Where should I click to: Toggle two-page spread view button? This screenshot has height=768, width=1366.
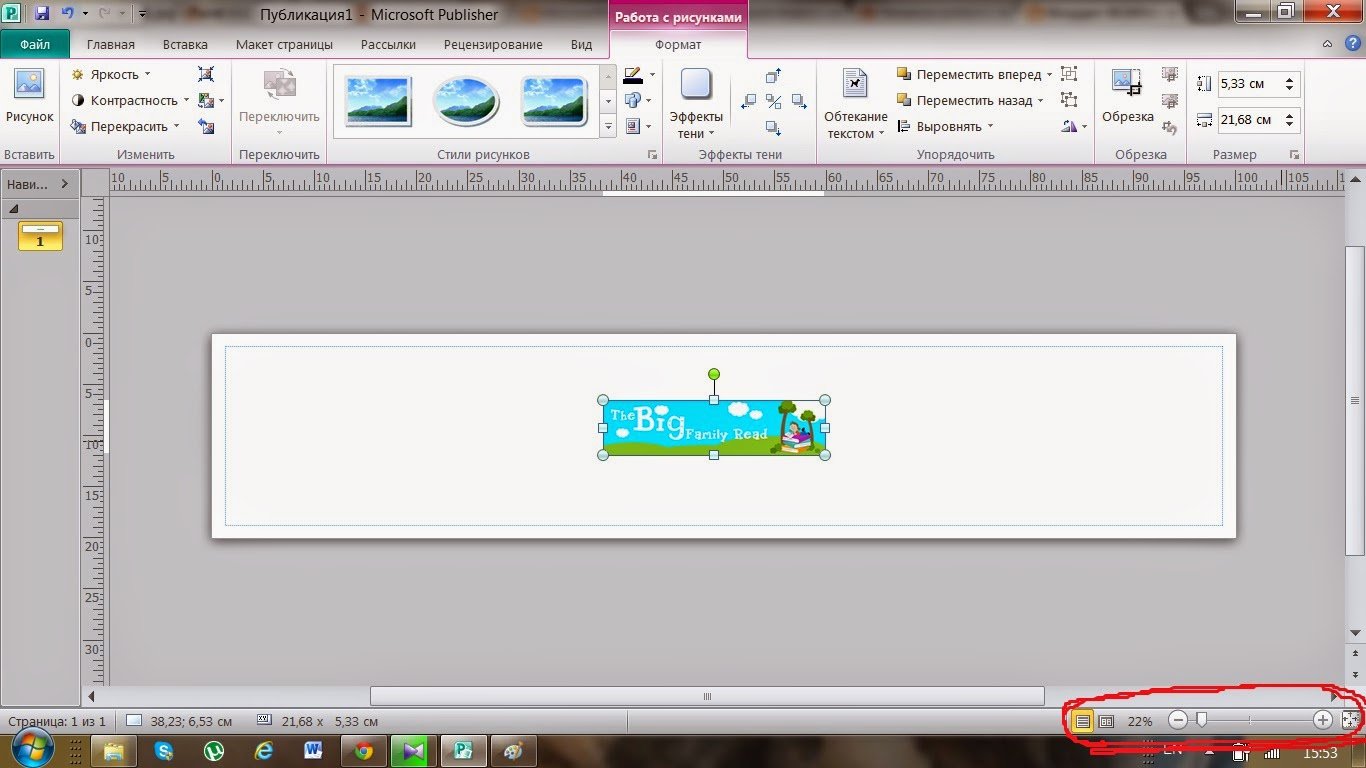point(1106,720)
